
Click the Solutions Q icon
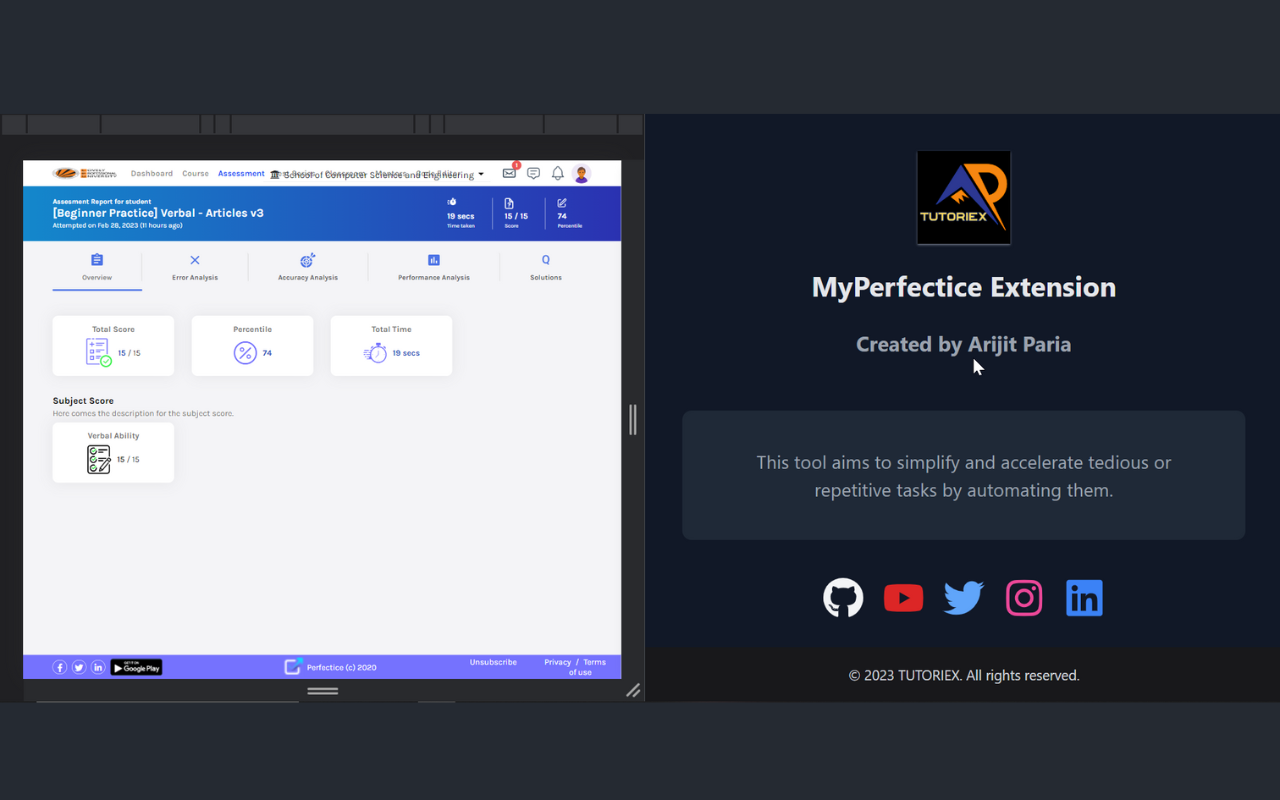(545, 260)
